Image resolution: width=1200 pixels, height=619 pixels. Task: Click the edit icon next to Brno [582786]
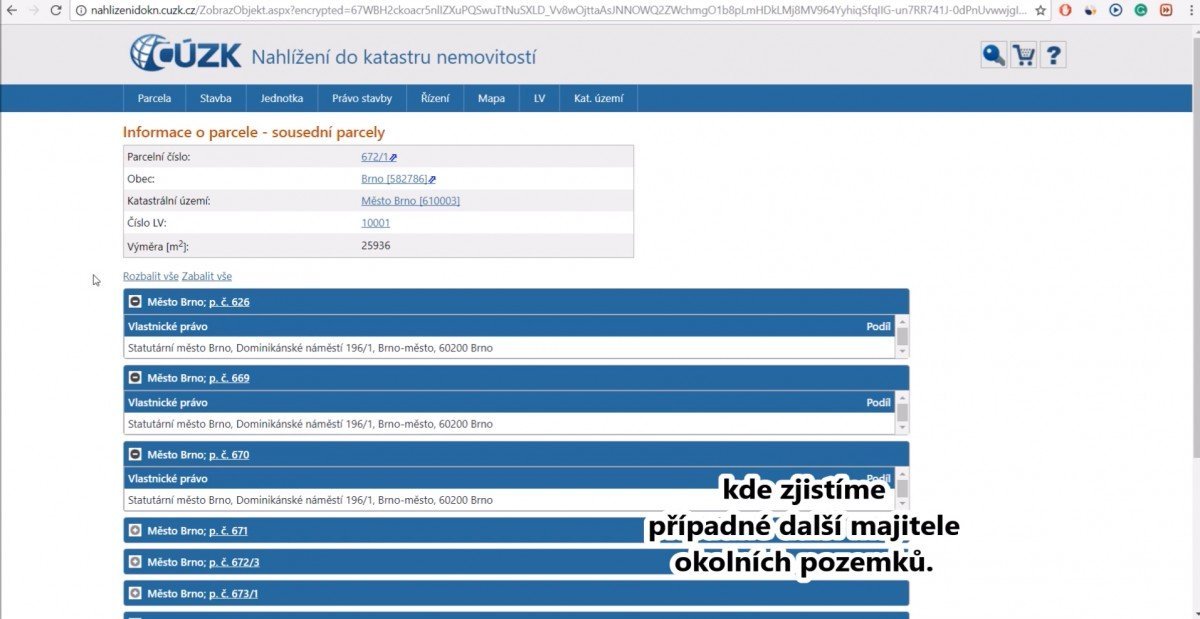(432, 179)
